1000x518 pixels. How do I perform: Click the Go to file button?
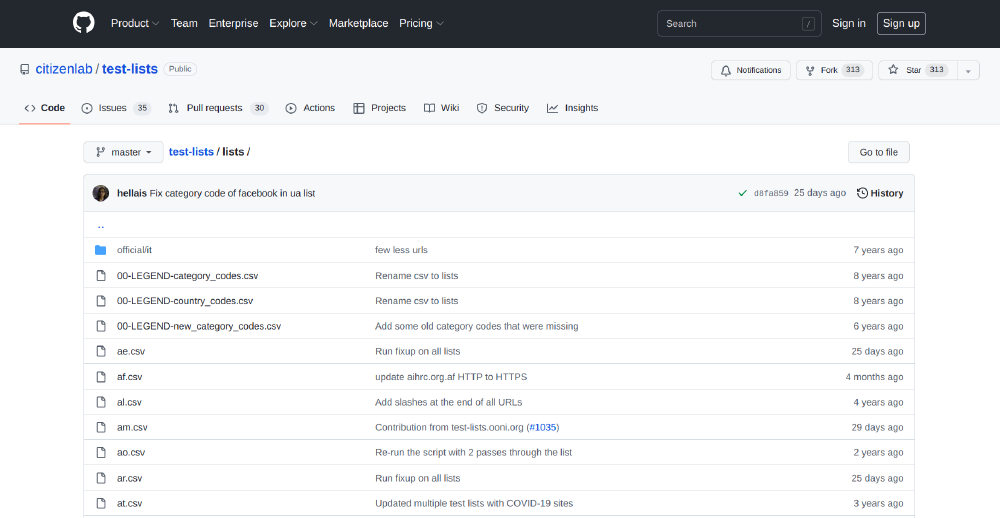click(x=878, y=152)
